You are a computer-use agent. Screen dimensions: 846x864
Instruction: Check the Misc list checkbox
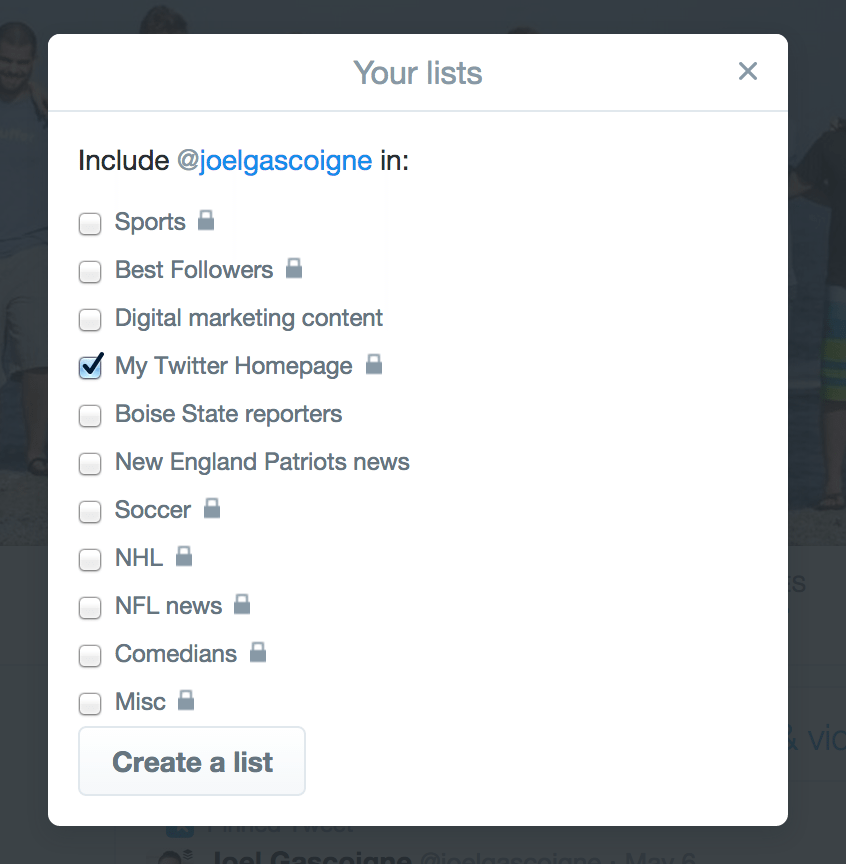click(90, 704)
